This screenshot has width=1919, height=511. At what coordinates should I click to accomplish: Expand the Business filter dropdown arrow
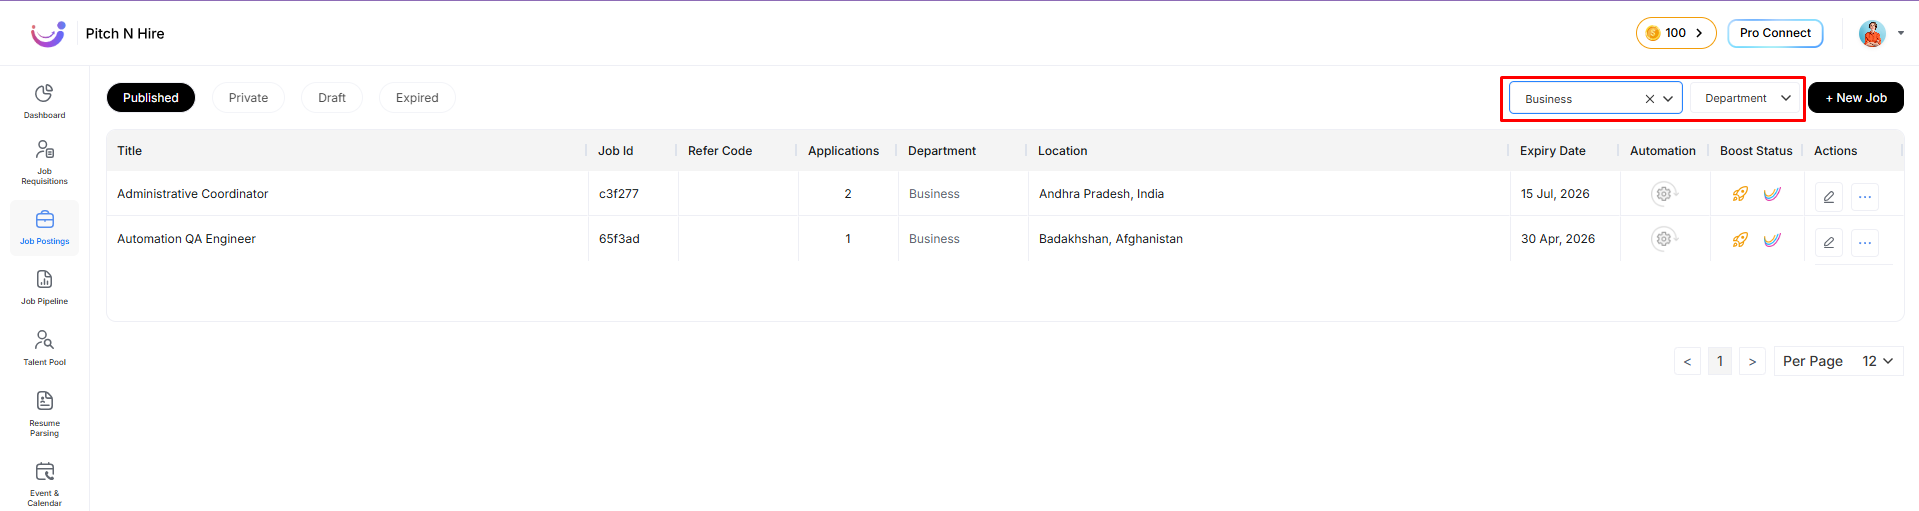point(1668,99)
